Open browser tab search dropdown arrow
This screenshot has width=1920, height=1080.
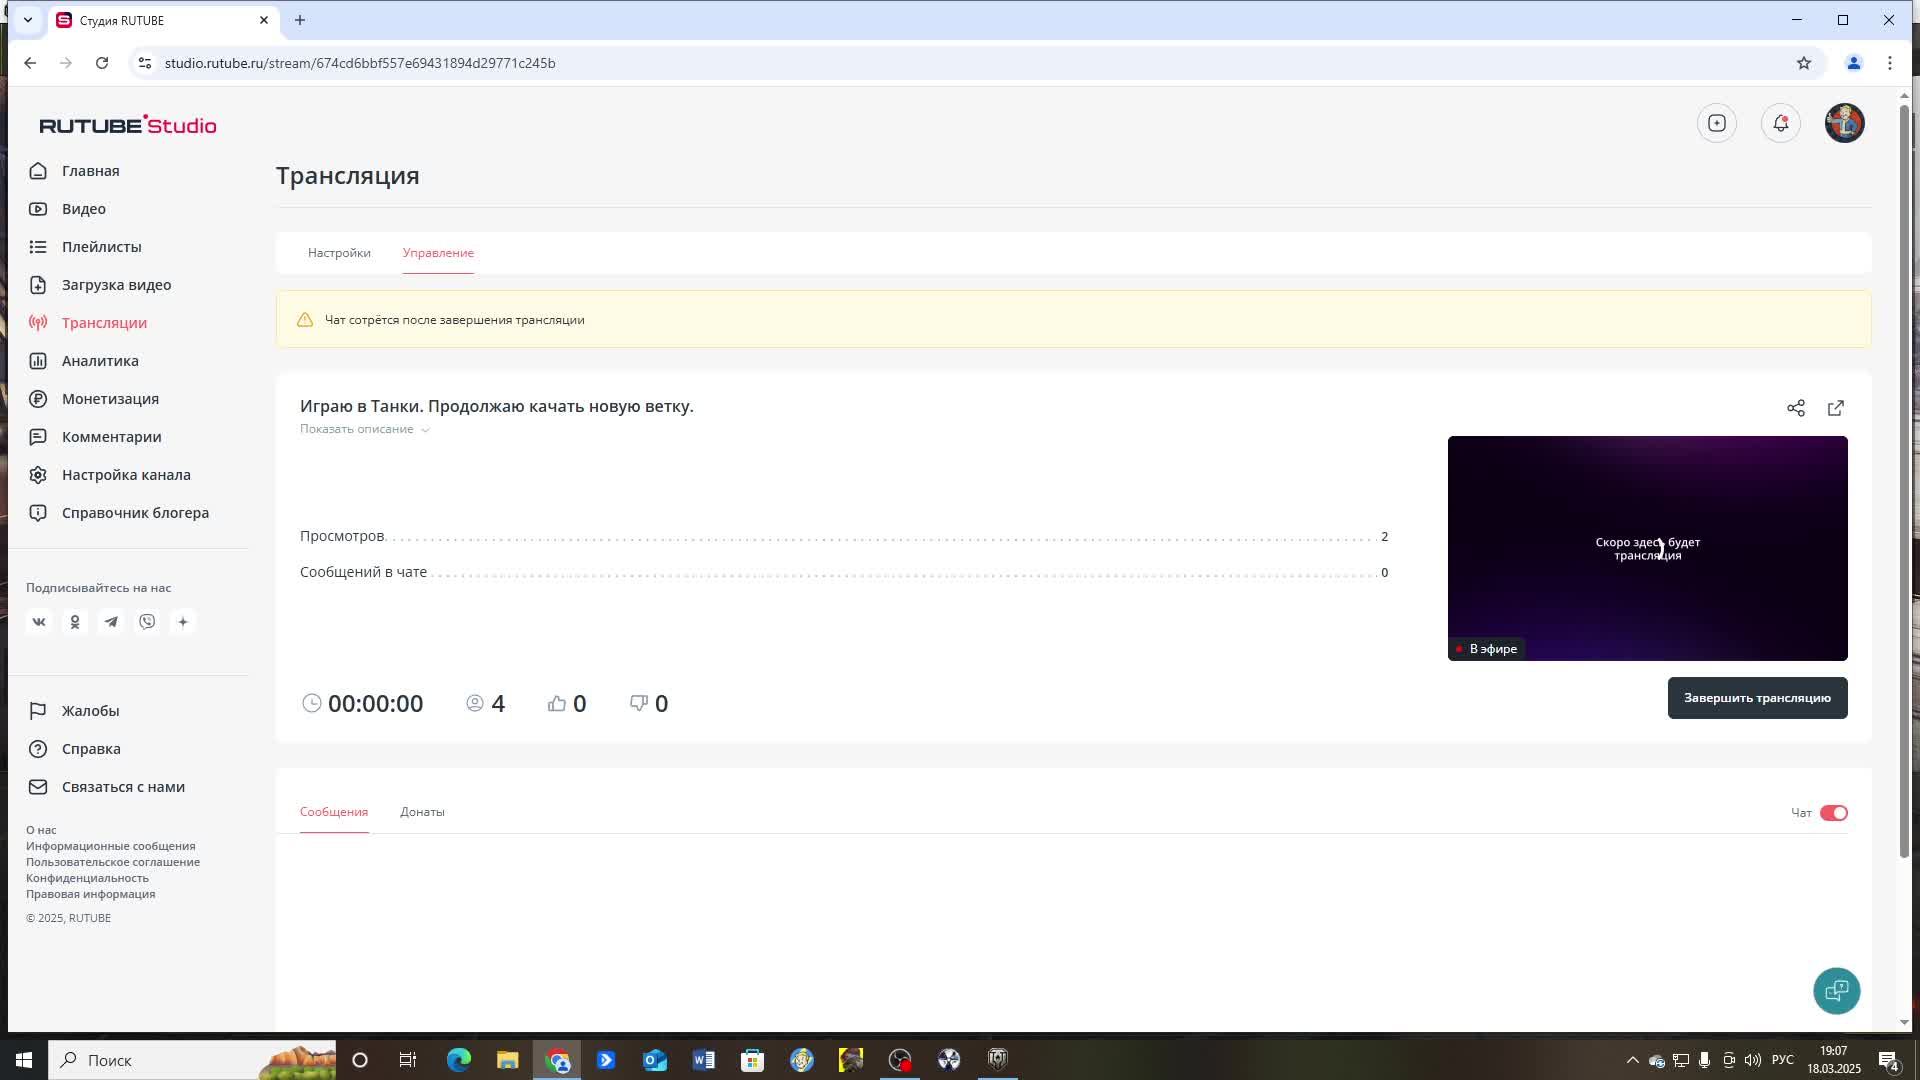pos(28,20)
